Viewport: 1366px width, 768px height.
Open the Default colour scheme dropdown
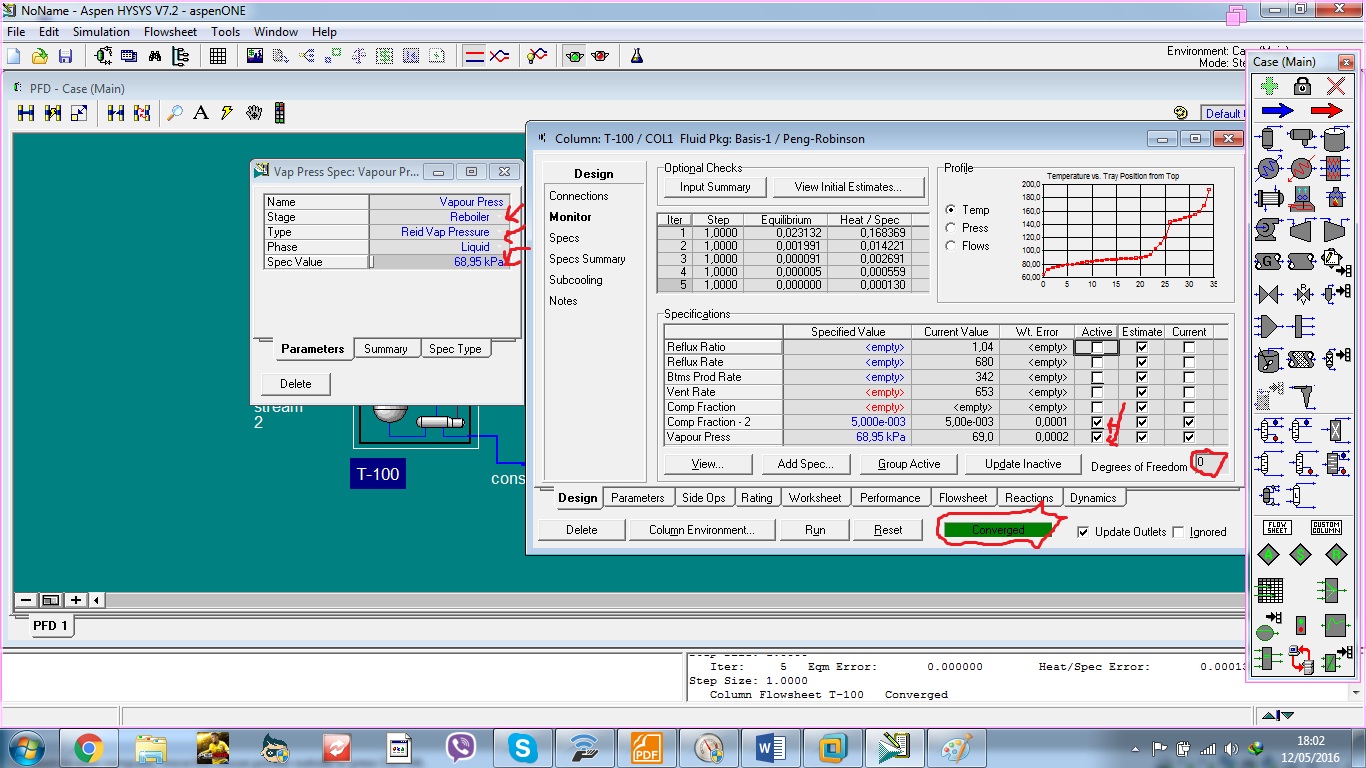pyautogui.click(x=1224, y=113)
